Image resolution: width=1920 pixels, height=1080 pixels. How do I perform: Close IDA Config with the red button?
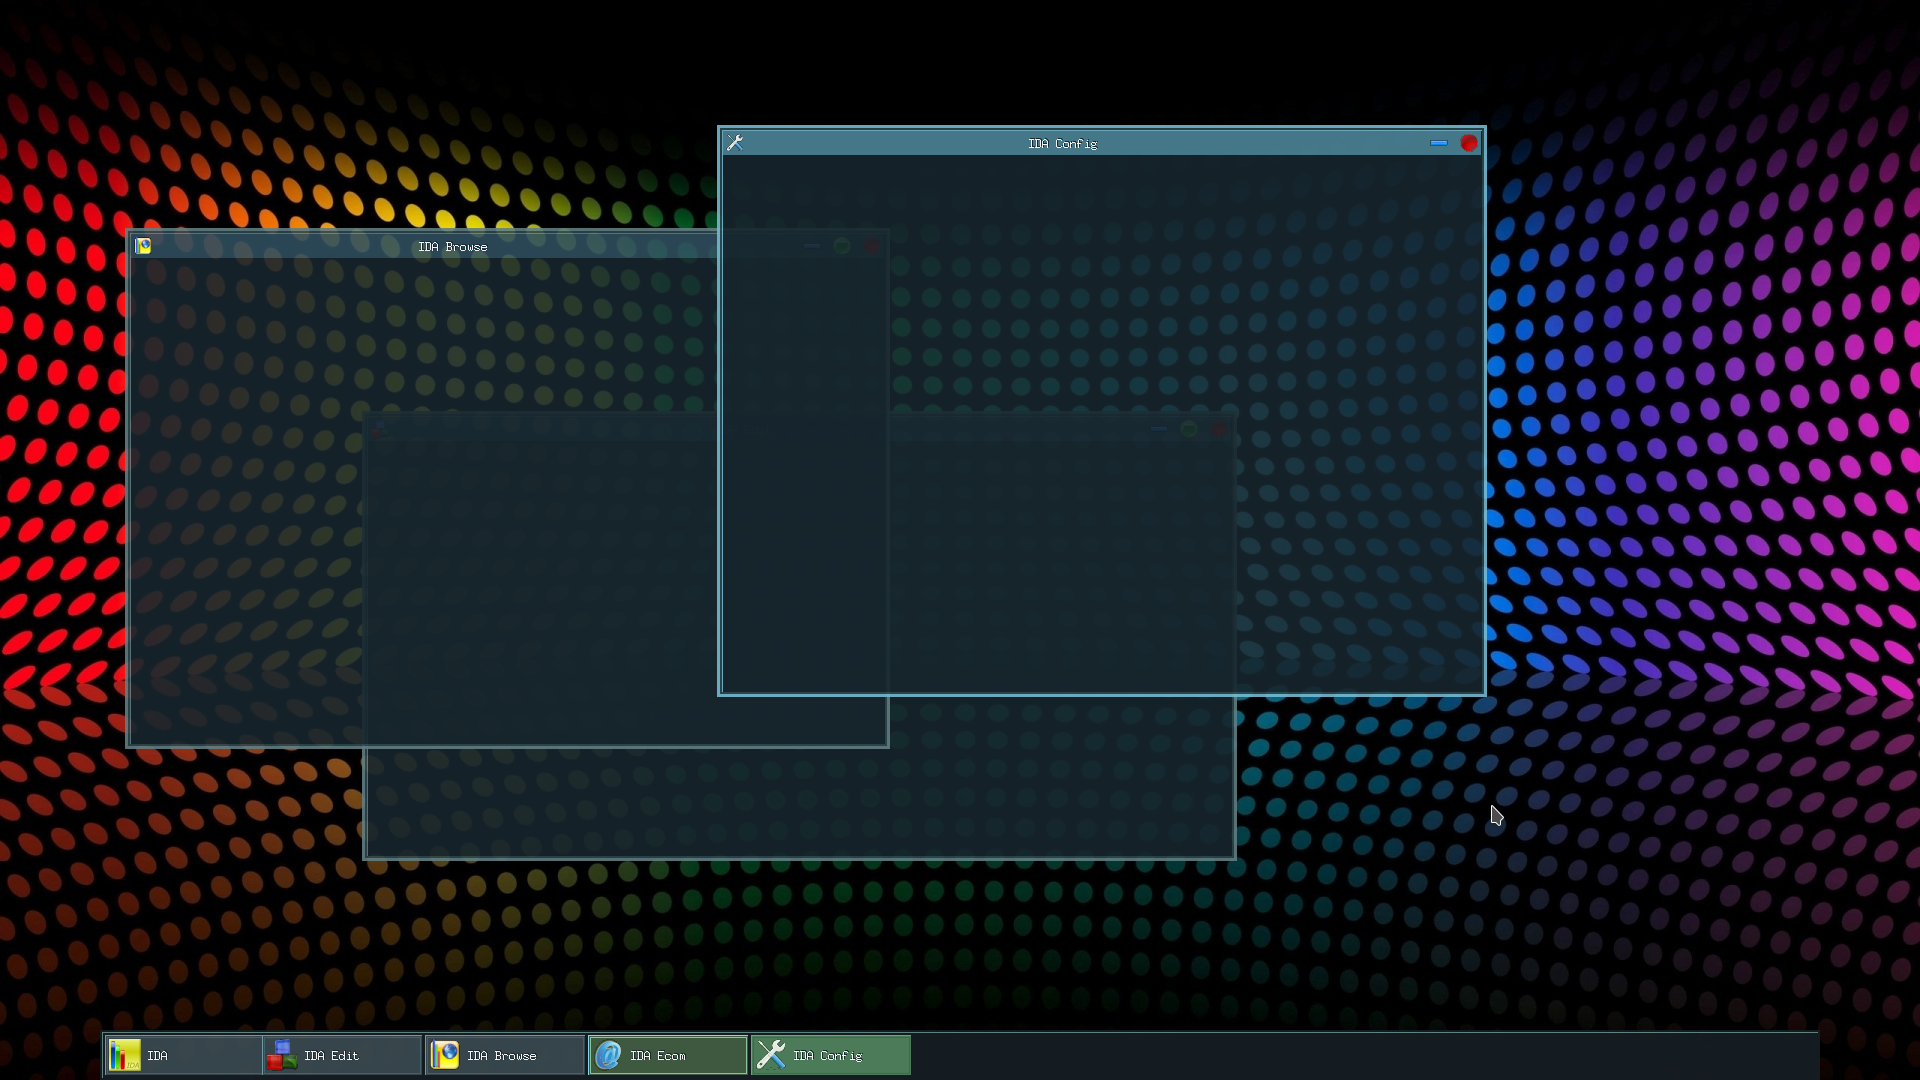coord(1469,143)
